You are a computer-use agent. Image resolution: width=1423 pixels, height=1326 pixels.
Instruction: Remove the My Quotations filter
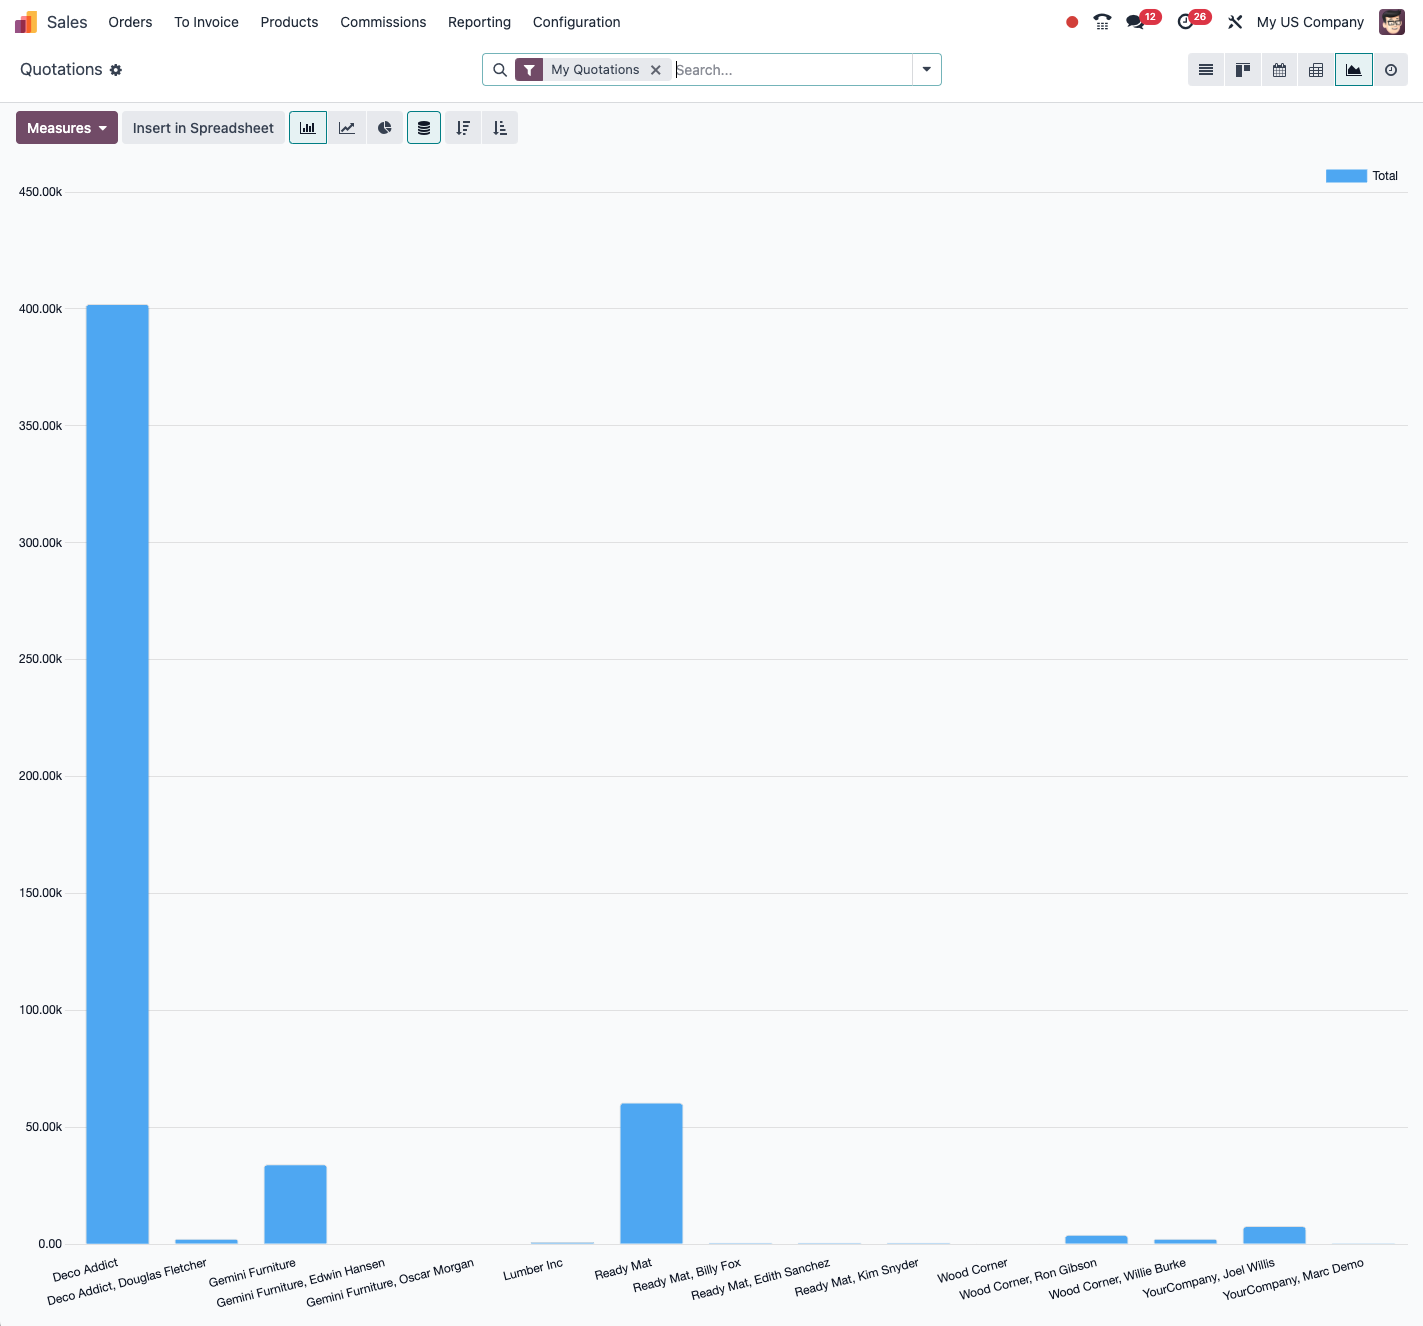coord(656,70)
